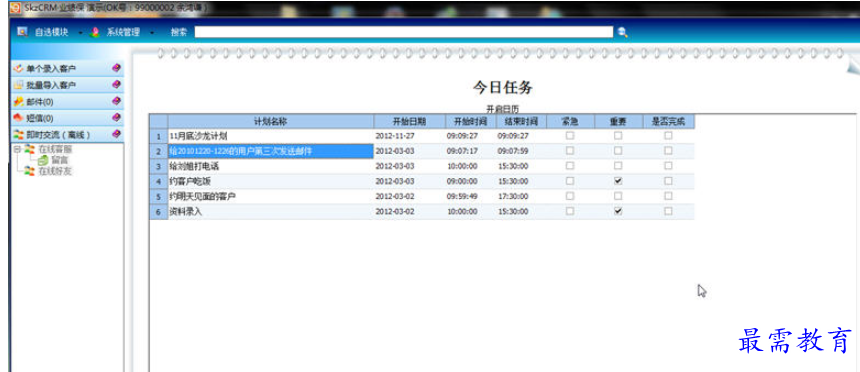Image resolution: width=860 pixels, height=372 pixels.
Task: Select the 给刘姐打电话 cell
Action: (x=271, y=166)
